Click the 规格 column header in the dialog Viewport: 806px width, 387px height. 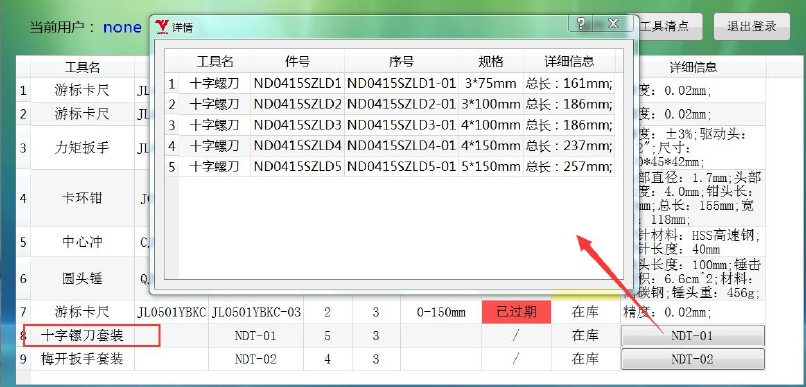coord(491,62)
